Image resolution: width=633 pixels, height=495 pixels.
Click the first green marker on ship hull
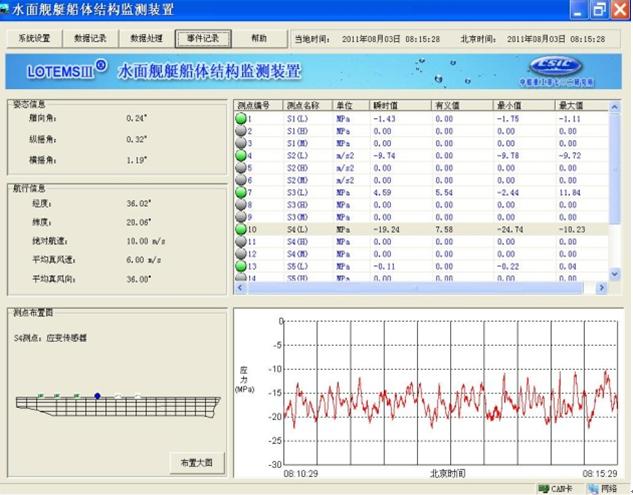(41, 396)
